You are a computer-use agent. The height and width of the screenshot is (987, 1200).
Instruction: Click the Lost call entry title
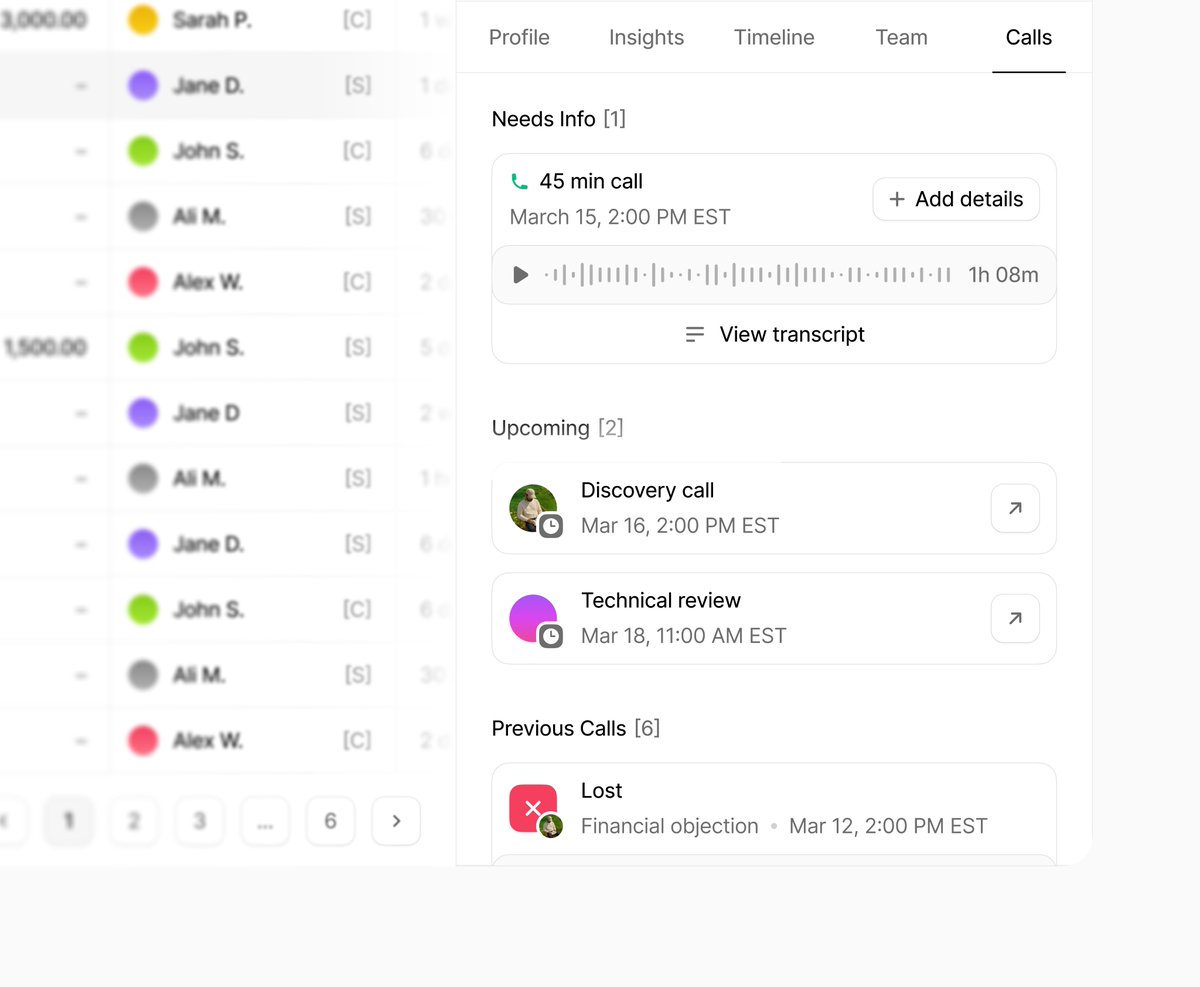click(602, 791)
